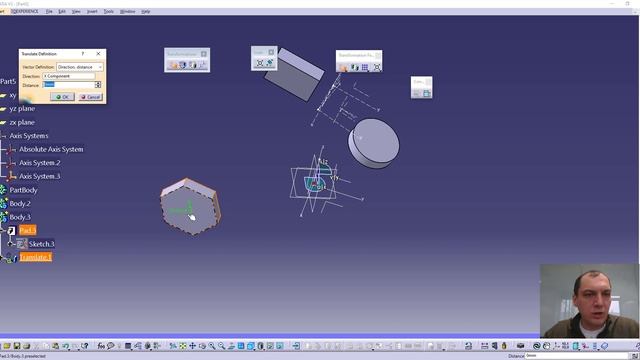Select Absolute Axis System in tree

(51, 149)
